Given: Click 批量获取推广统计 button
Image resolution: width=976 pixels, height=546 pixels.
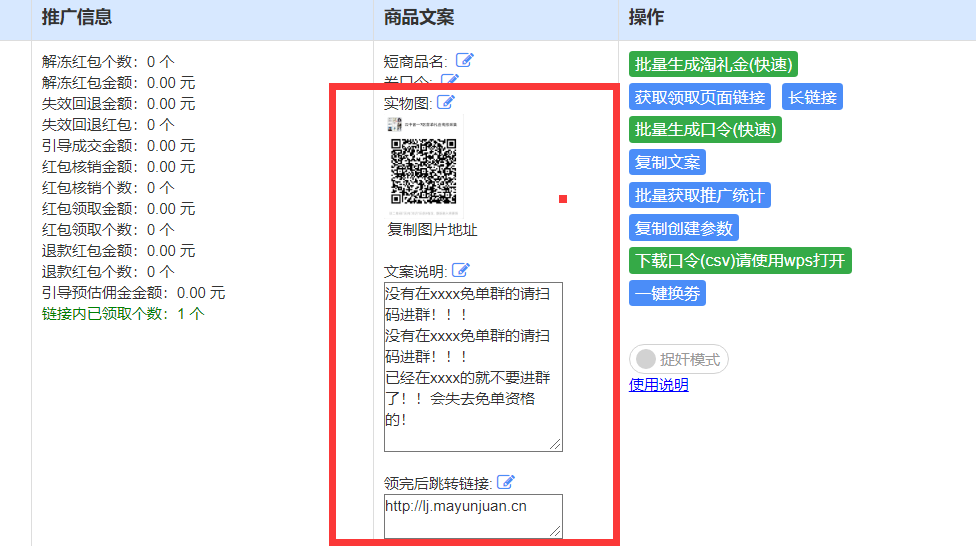Looking at the screenshot, I should [x=700, y=195].
